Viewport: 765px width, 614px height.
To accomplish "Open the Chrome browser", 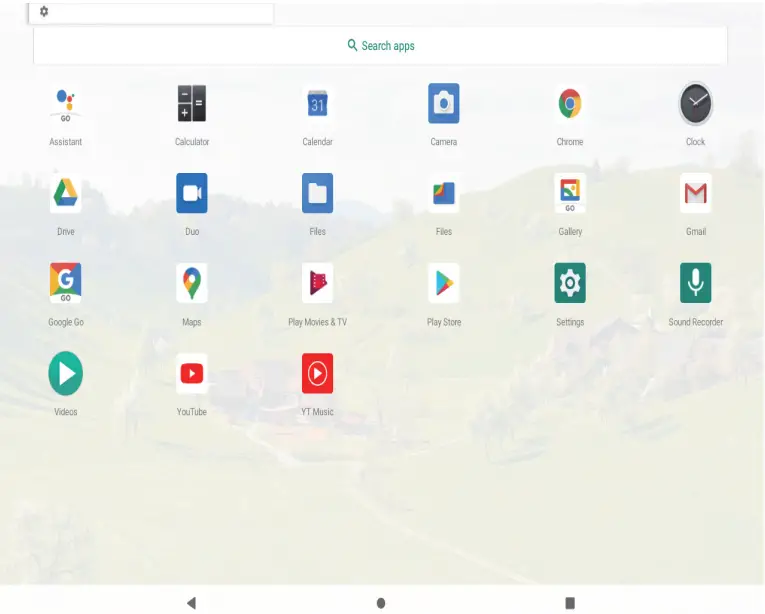I will pos(570,103).
